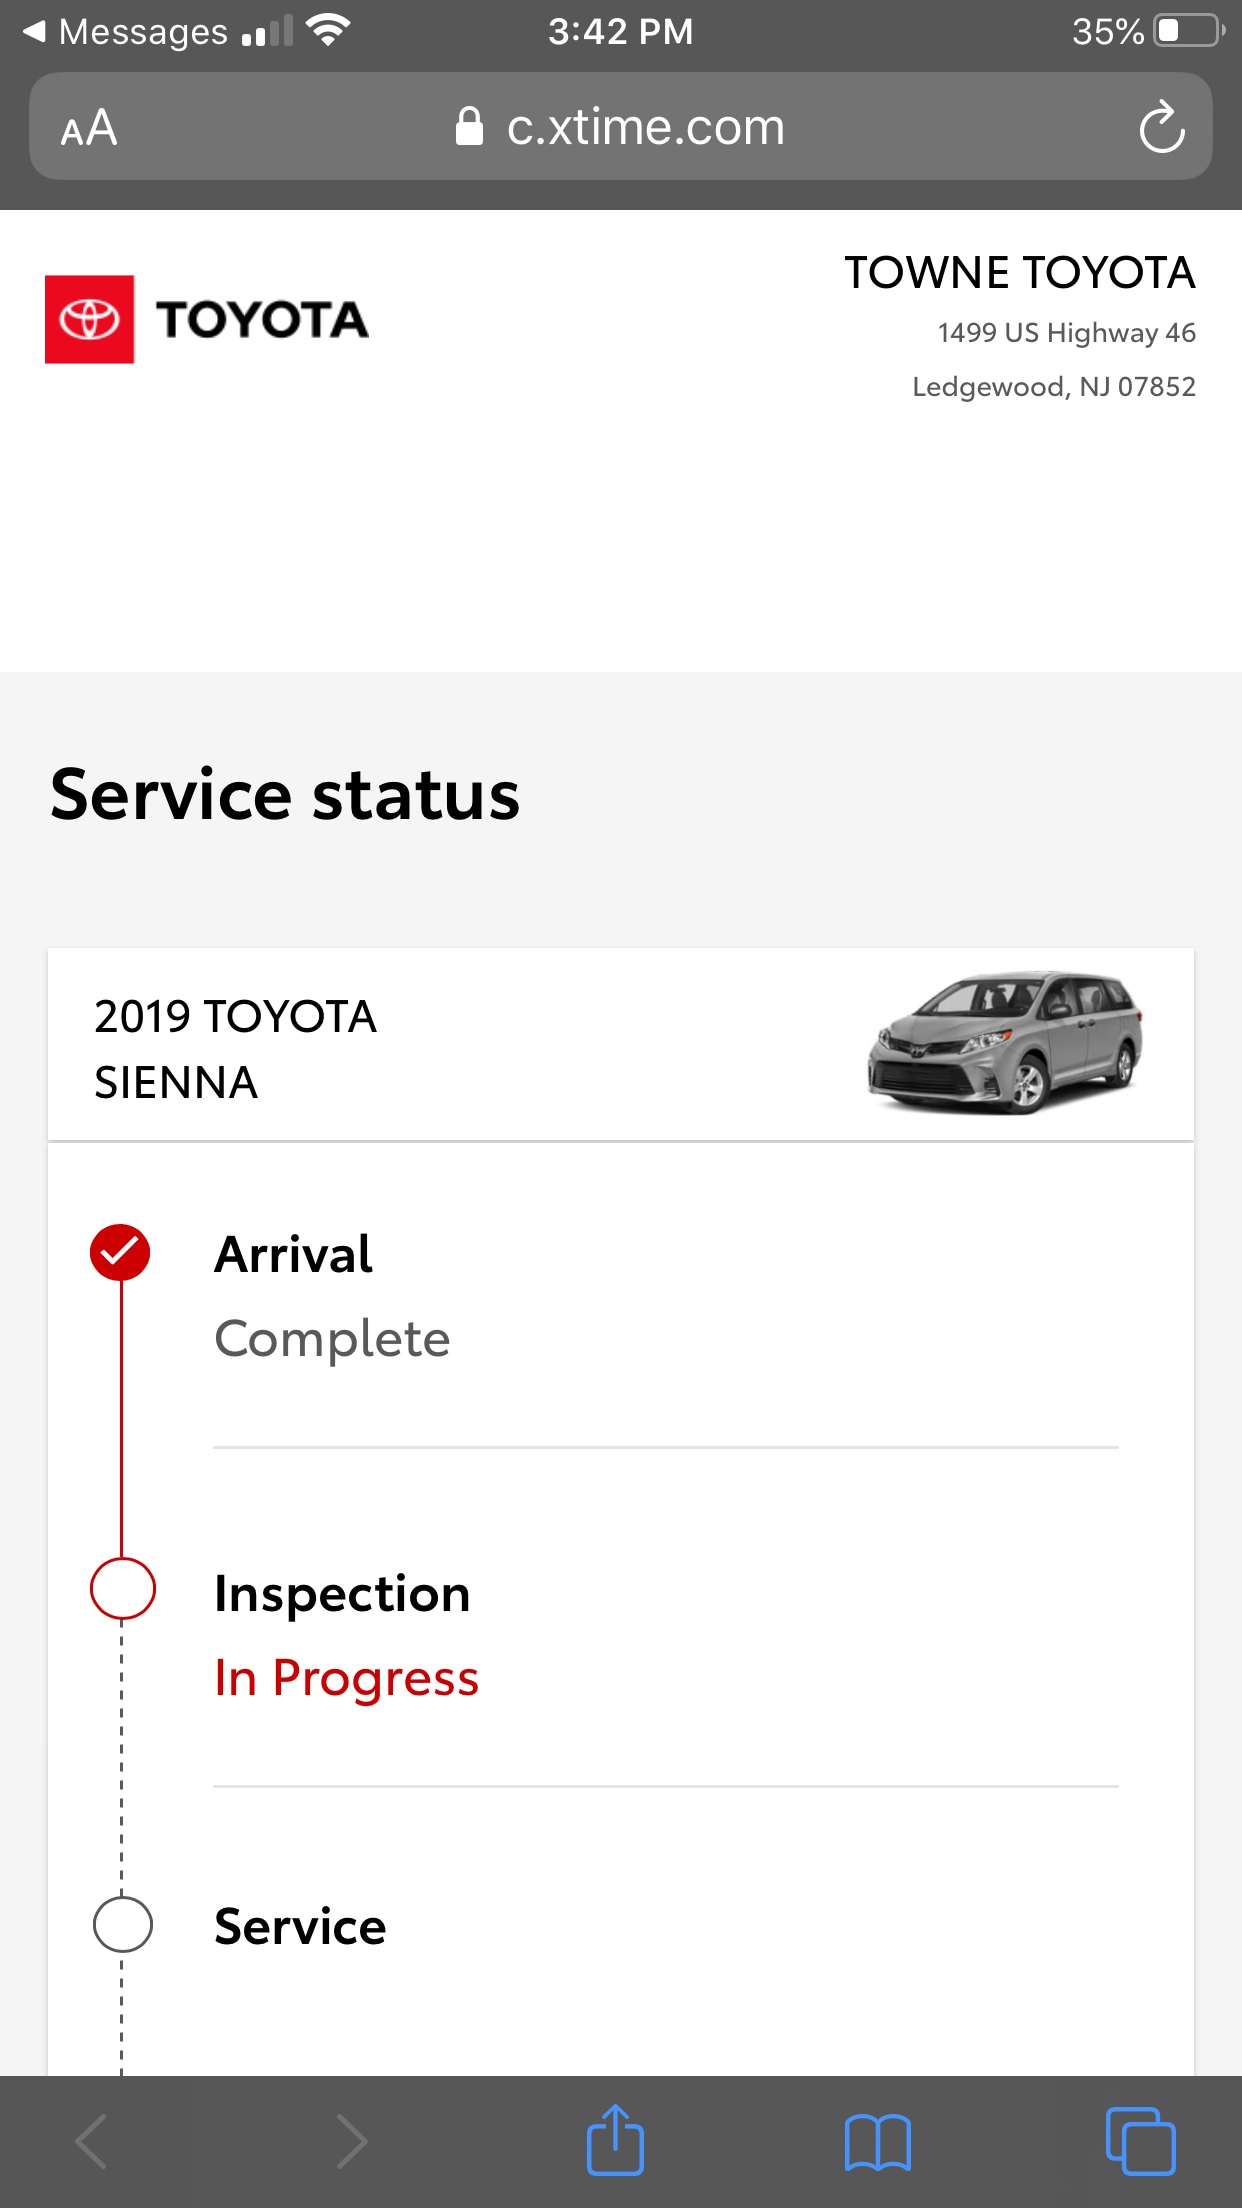Tap the browser back arrow
Image resolution: width=1242 pixels, height=2208 pixels.
[x=92, y=2141]
